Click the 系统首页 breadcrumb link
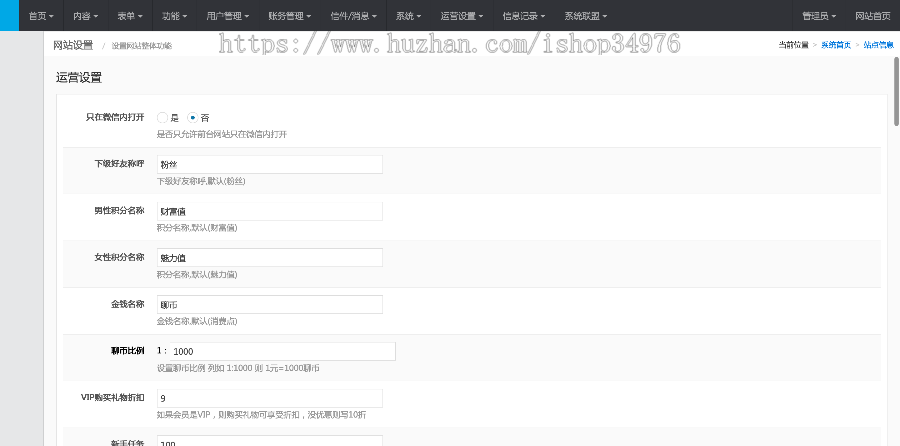This screenshot has height=446, width=900. (836, 45)
